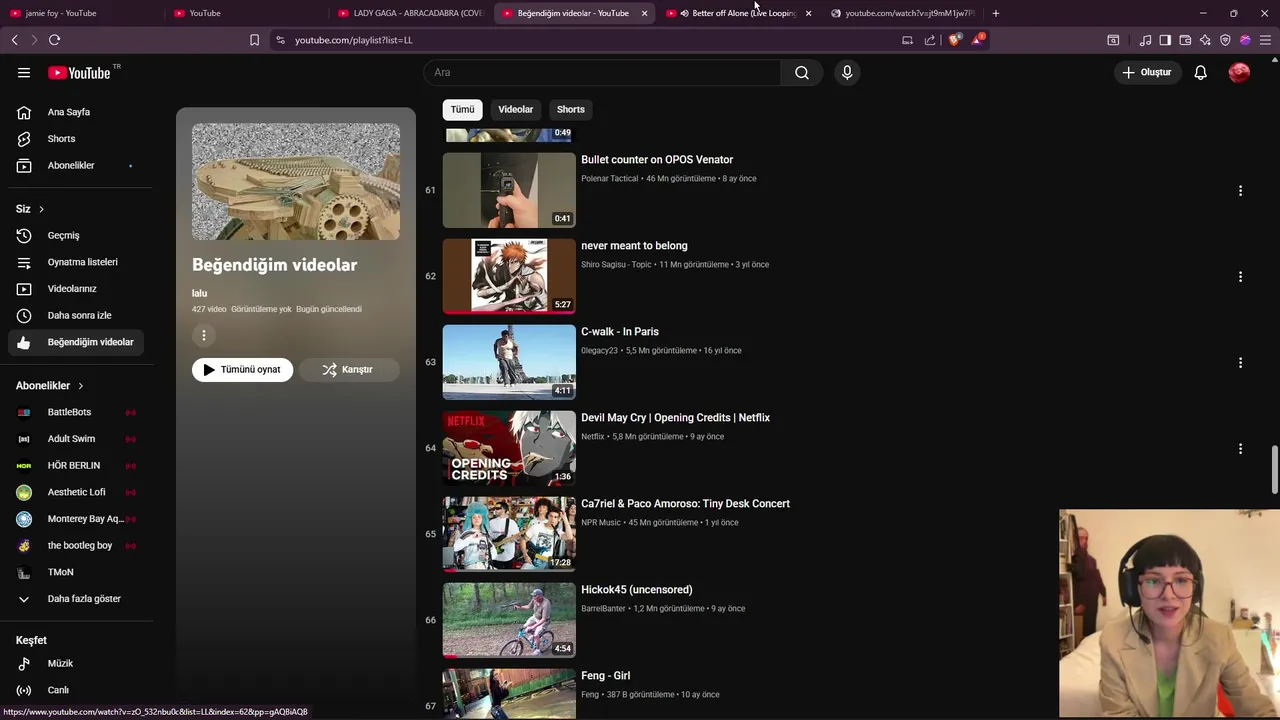Viewport: 1280px width, 720px height.
Task: Go to the YouTube logo home link
Action: pyautogui.click(x=79, y=72)
